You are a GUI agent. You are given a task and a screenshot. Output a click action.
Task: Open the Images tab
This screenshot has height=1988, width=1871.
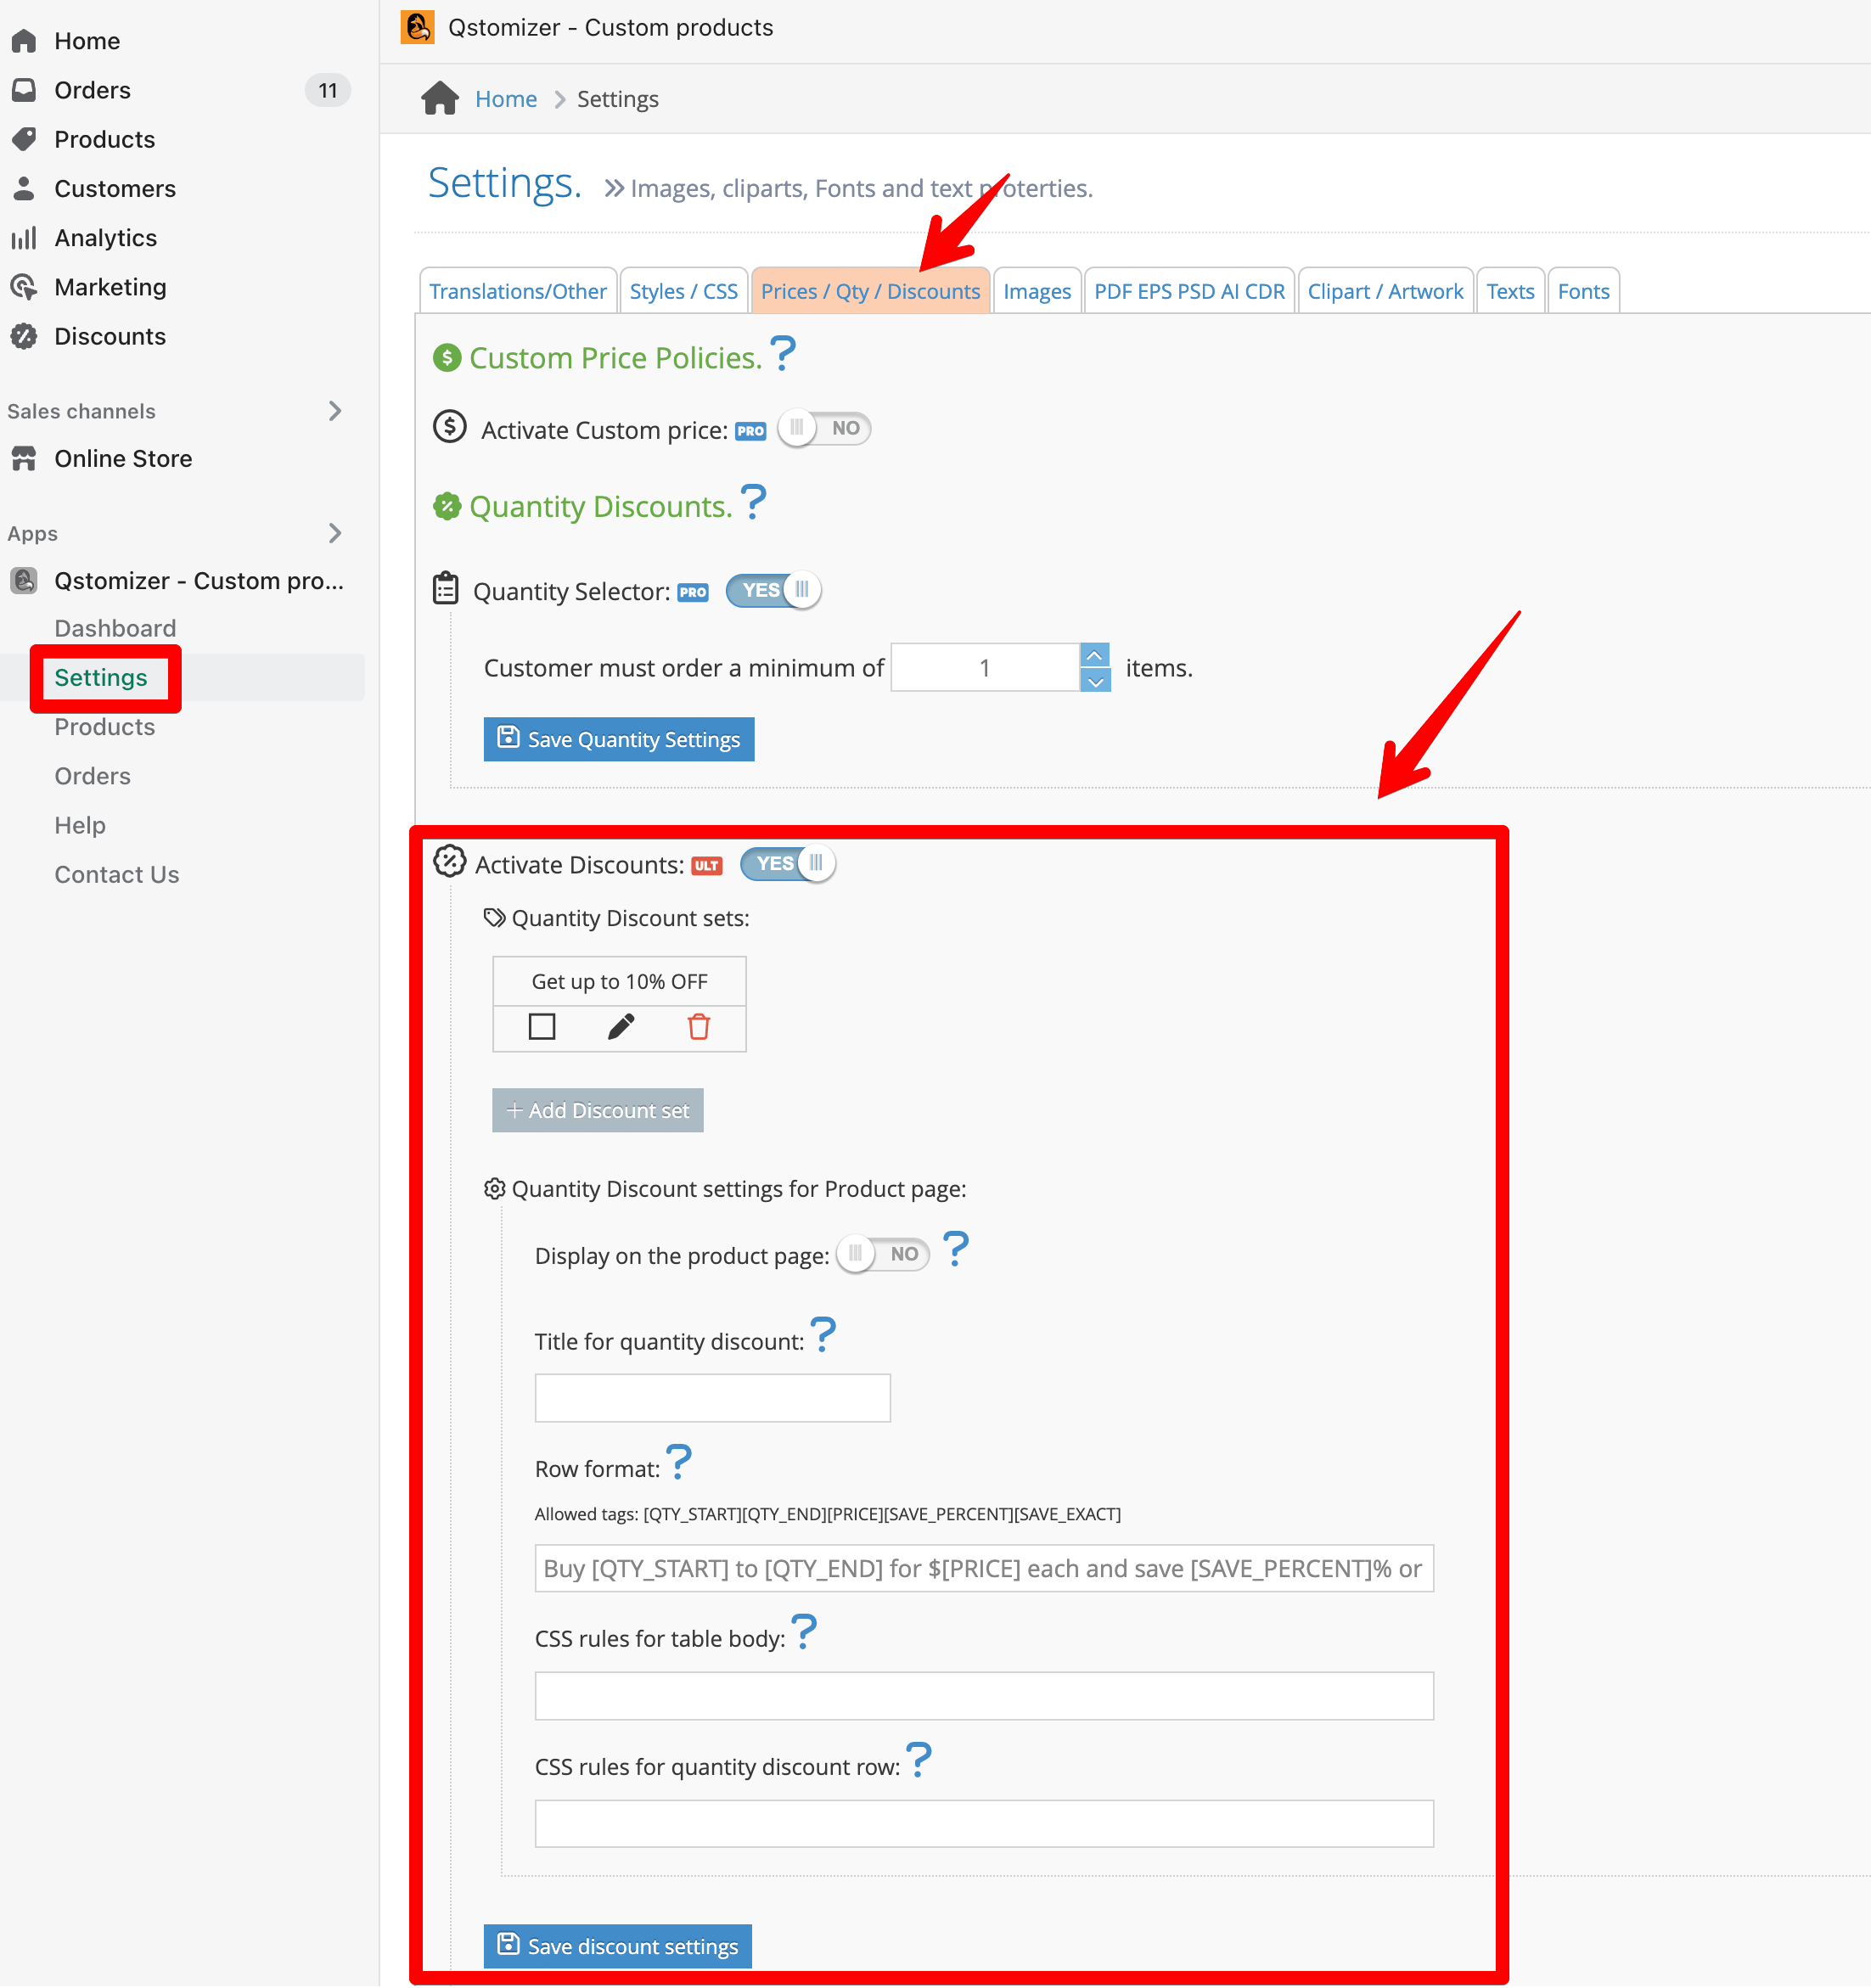1037,291
